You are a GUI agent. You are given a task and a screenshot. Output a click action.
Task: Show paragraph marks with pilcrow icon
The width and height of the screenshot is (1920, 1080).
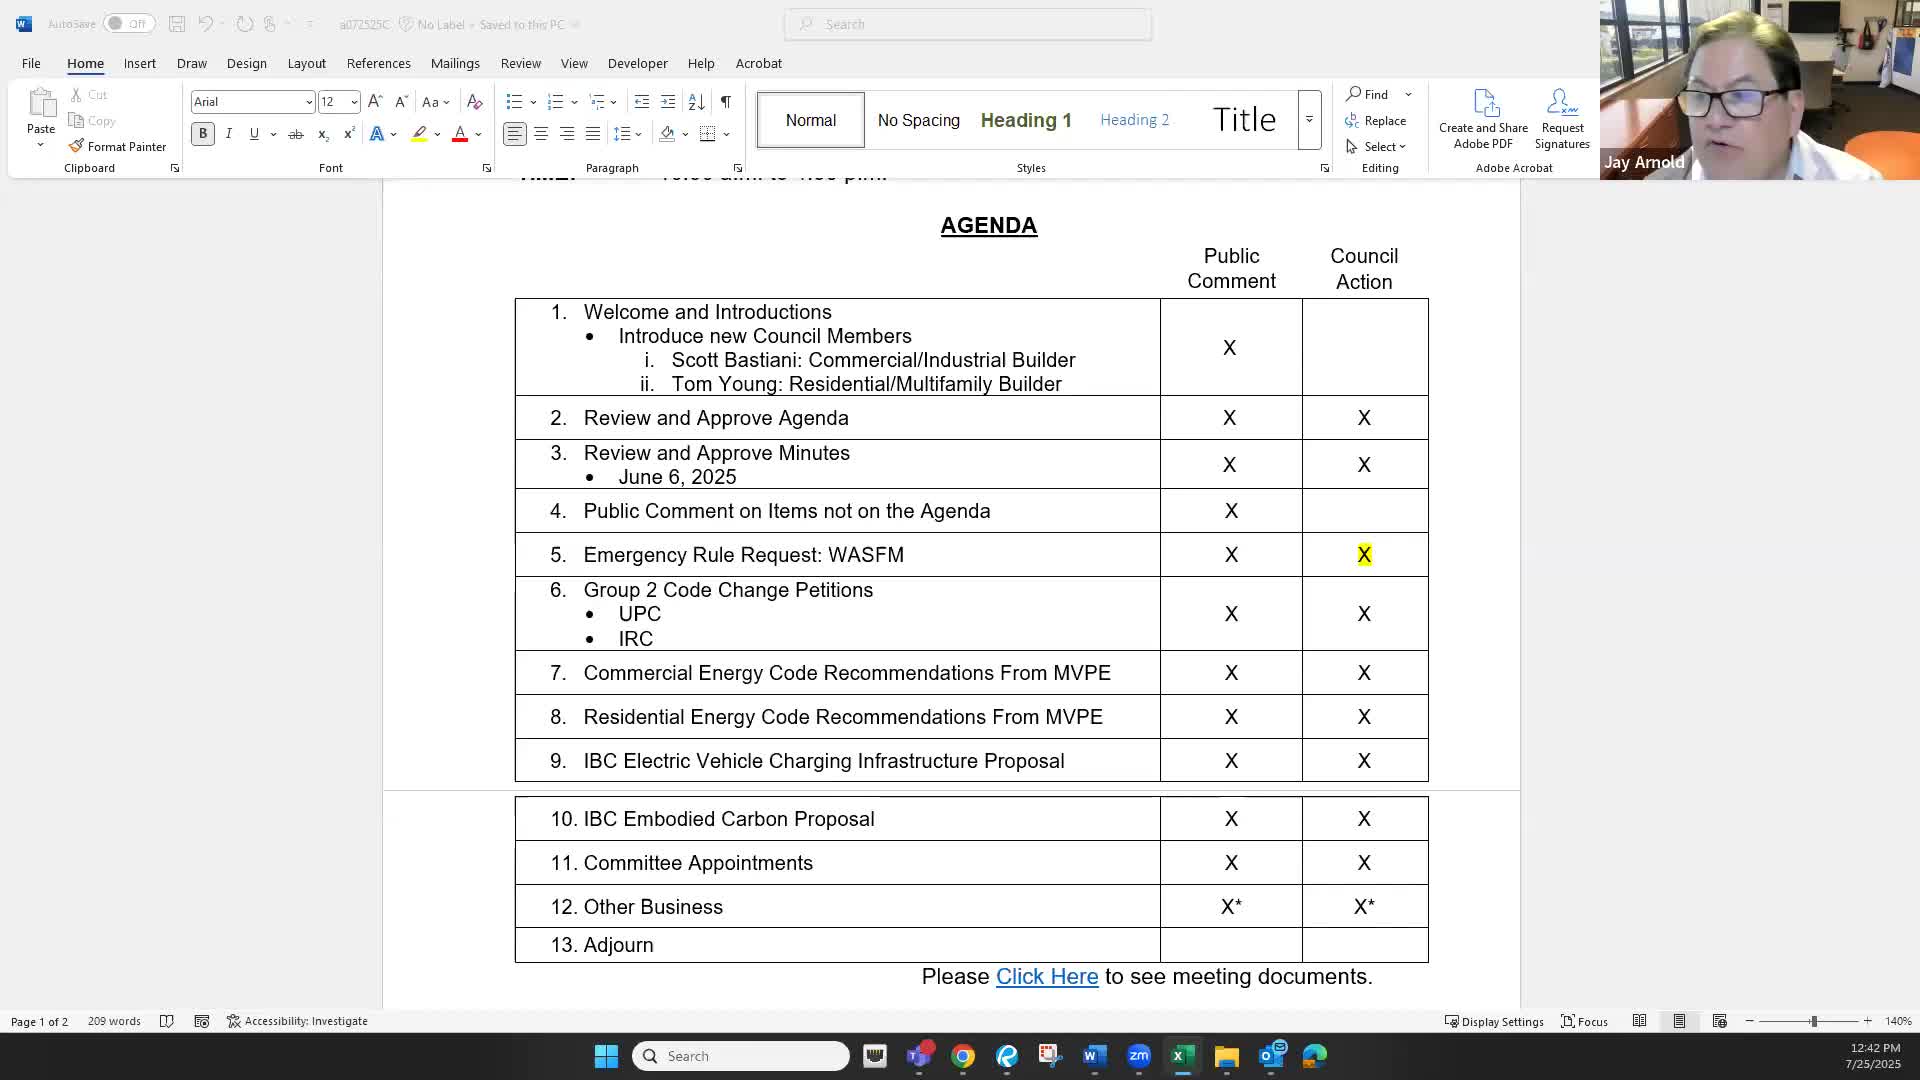tap(726, 102)
